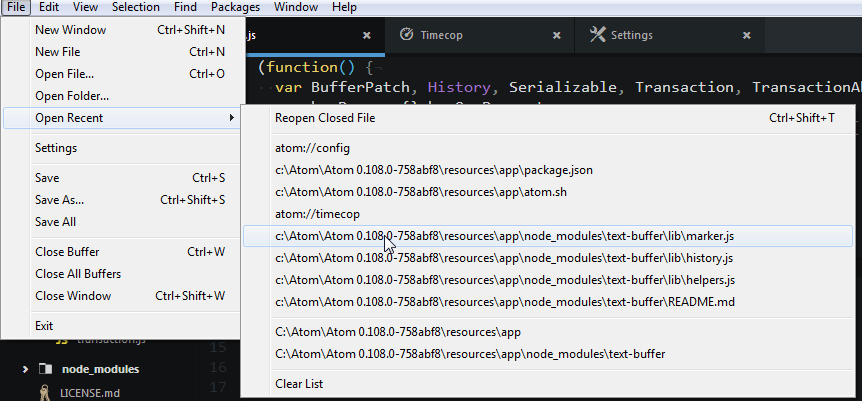Click line number 16 in gutter

(x=218, y=367)
